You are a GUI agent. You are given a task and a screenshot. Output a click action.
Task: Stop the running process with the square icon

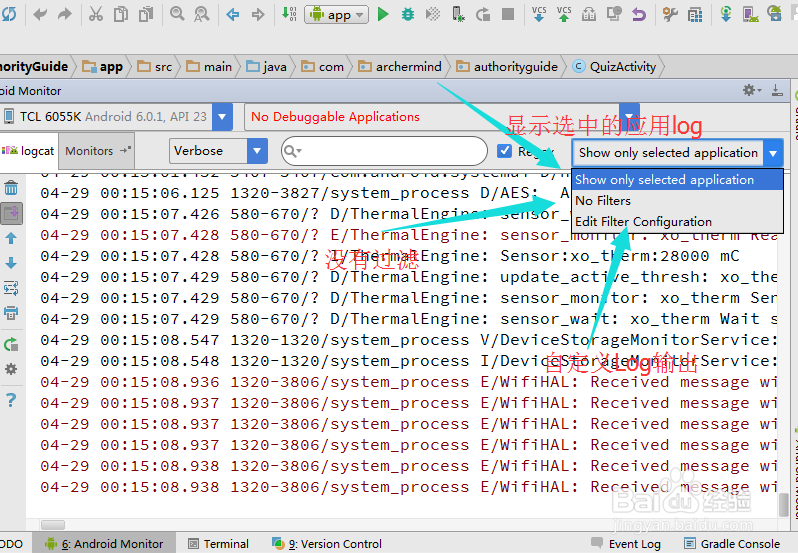pyautogui.click(x=508, y=14)
